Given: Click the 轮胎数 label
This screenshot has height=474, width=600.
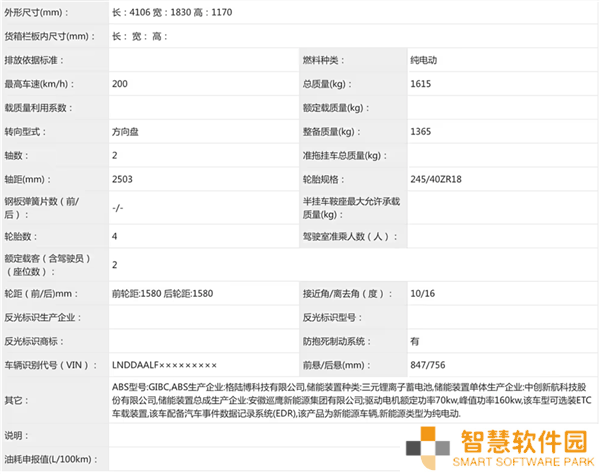Looking at the screenshot, I should point(21,237).
